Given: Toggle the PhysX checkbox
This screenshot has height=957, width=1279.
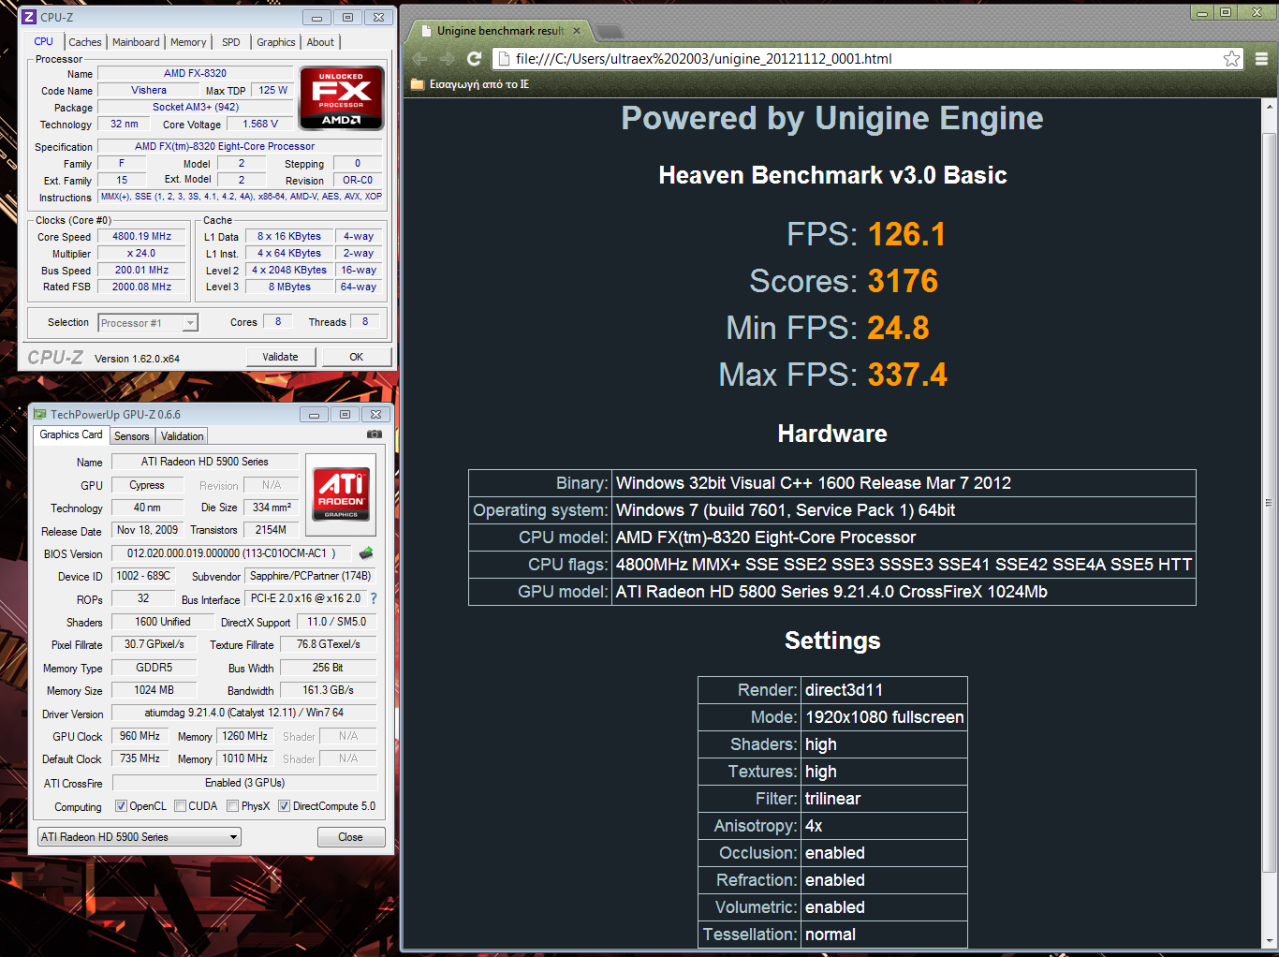Looking at the screenshot, I should coord(232,806).
